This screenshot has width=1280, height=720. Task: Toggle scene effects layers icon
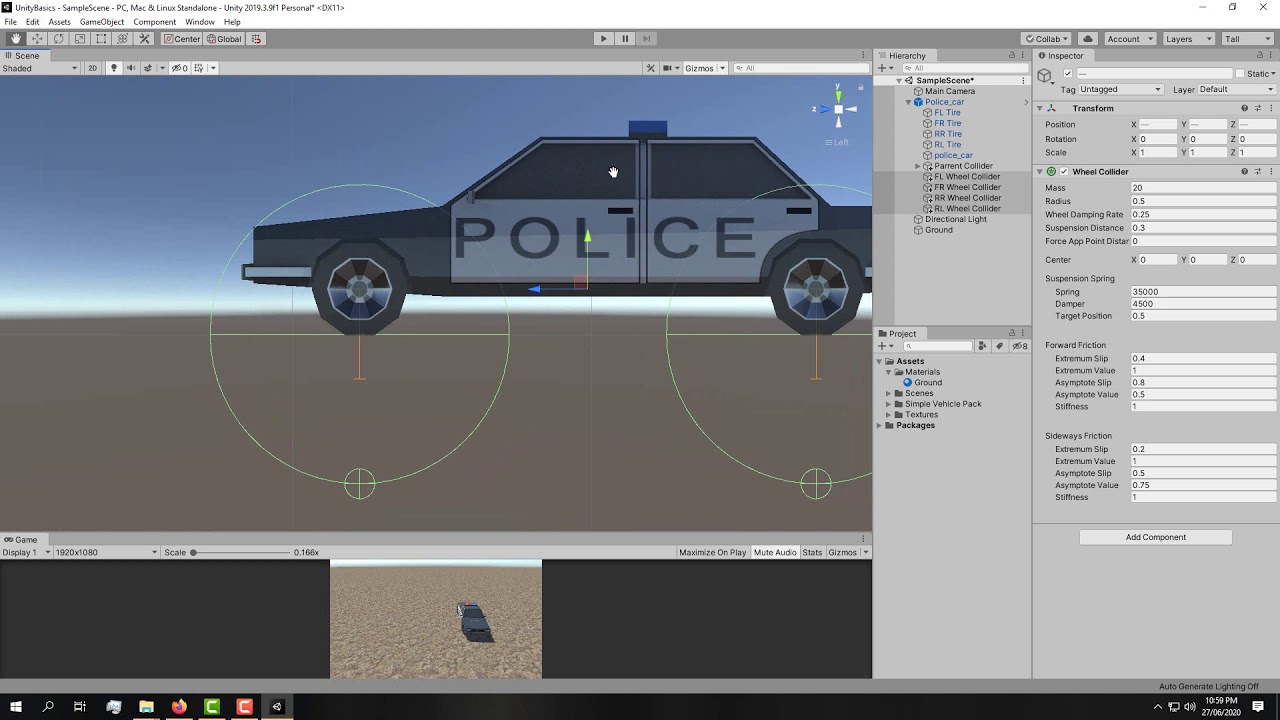pos(150,68)
